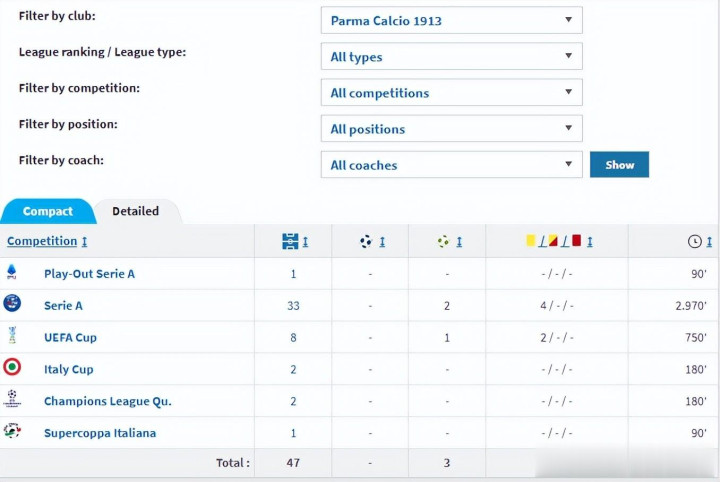
Task: Open the All coaches dropdown
Action: [451, 165]
